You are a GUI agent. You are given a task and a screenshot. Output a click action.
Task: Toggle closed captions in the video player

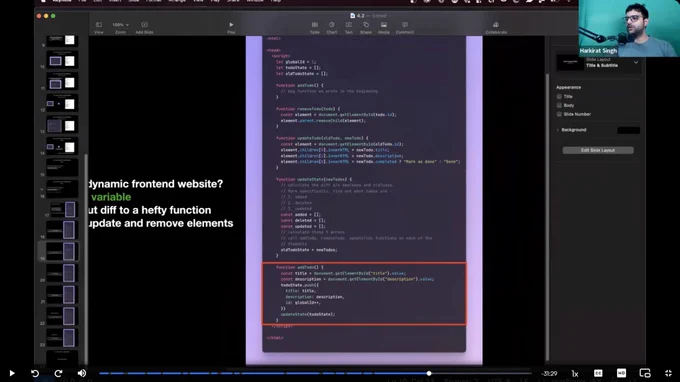598,373
